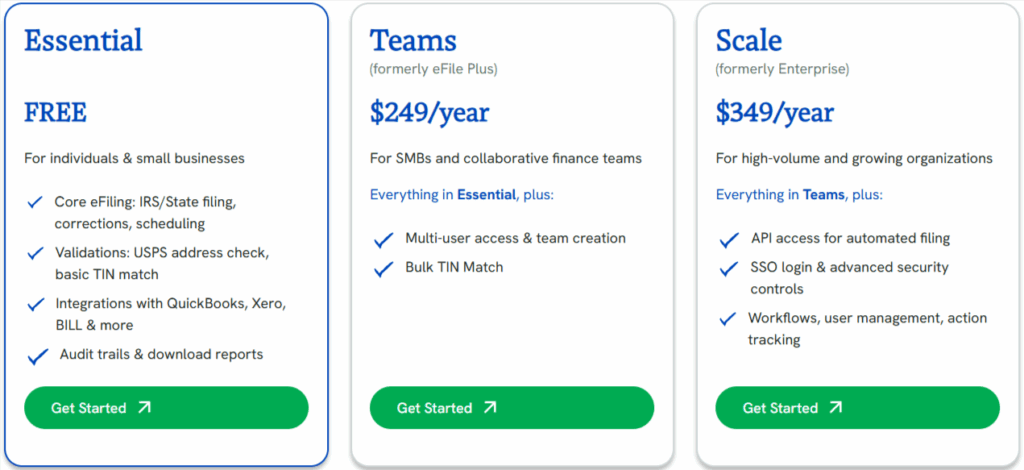Image resolution: width=1024 pixels, height=470 pixels.
Task: Click the checkmark beside Workflows, user management
Action: tap(728, 319)
